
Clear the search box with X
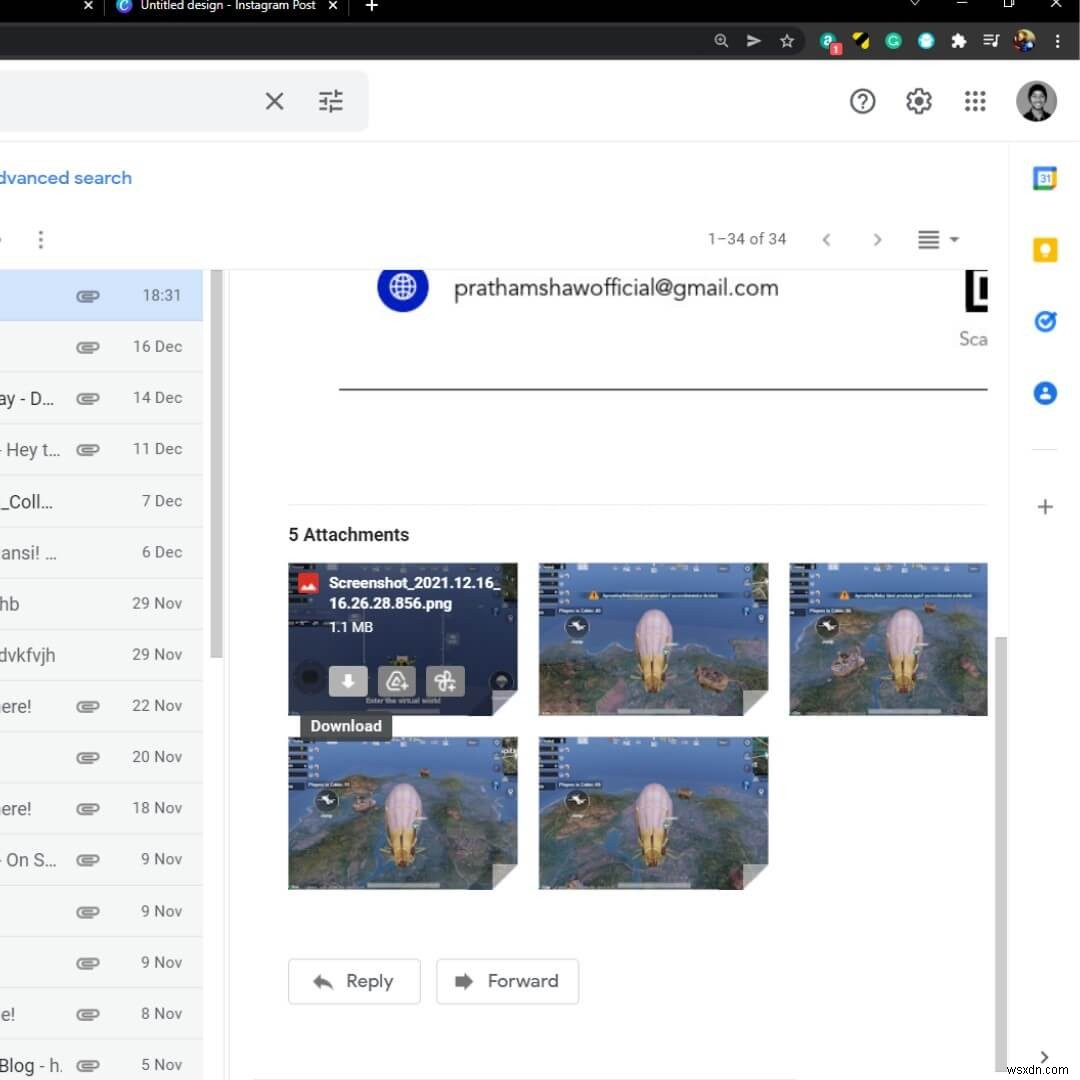coord(274,101)
